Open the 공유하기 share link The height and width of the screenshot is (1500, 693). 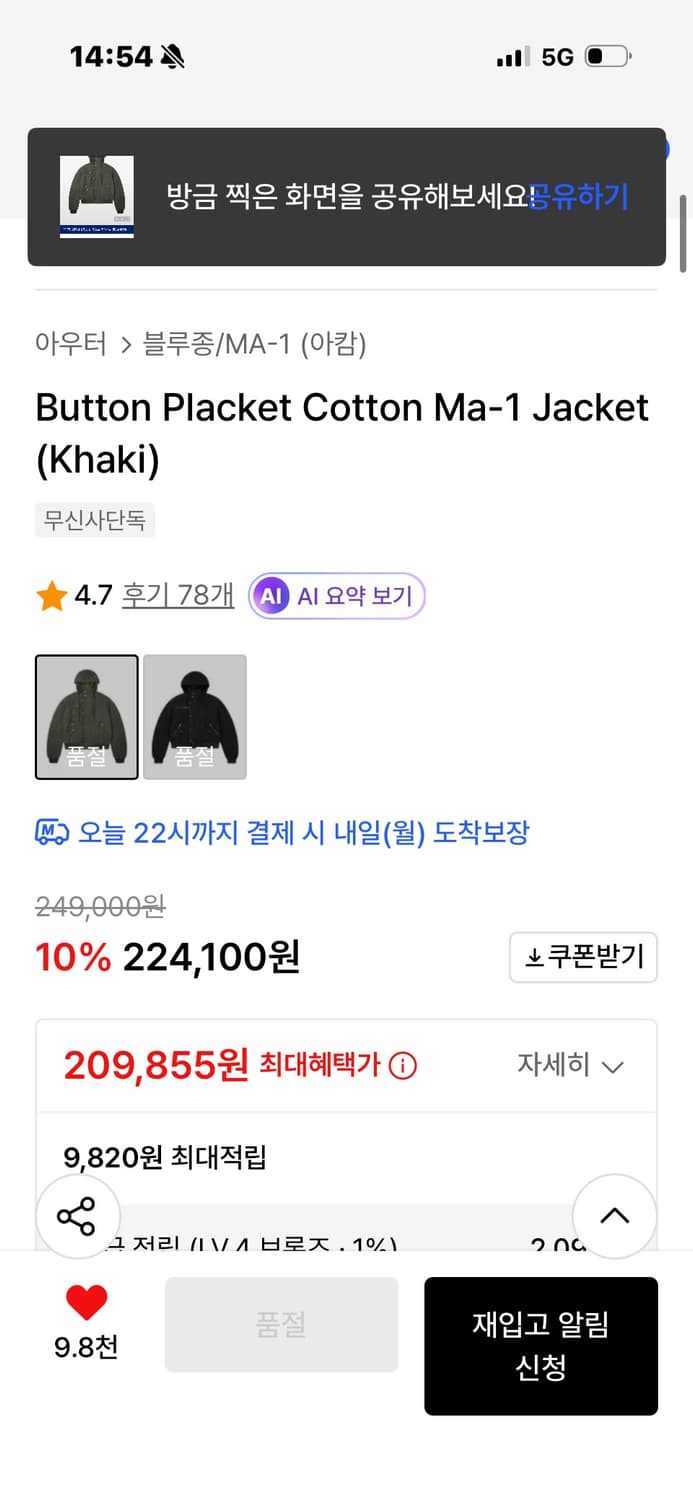click(578, 196)
